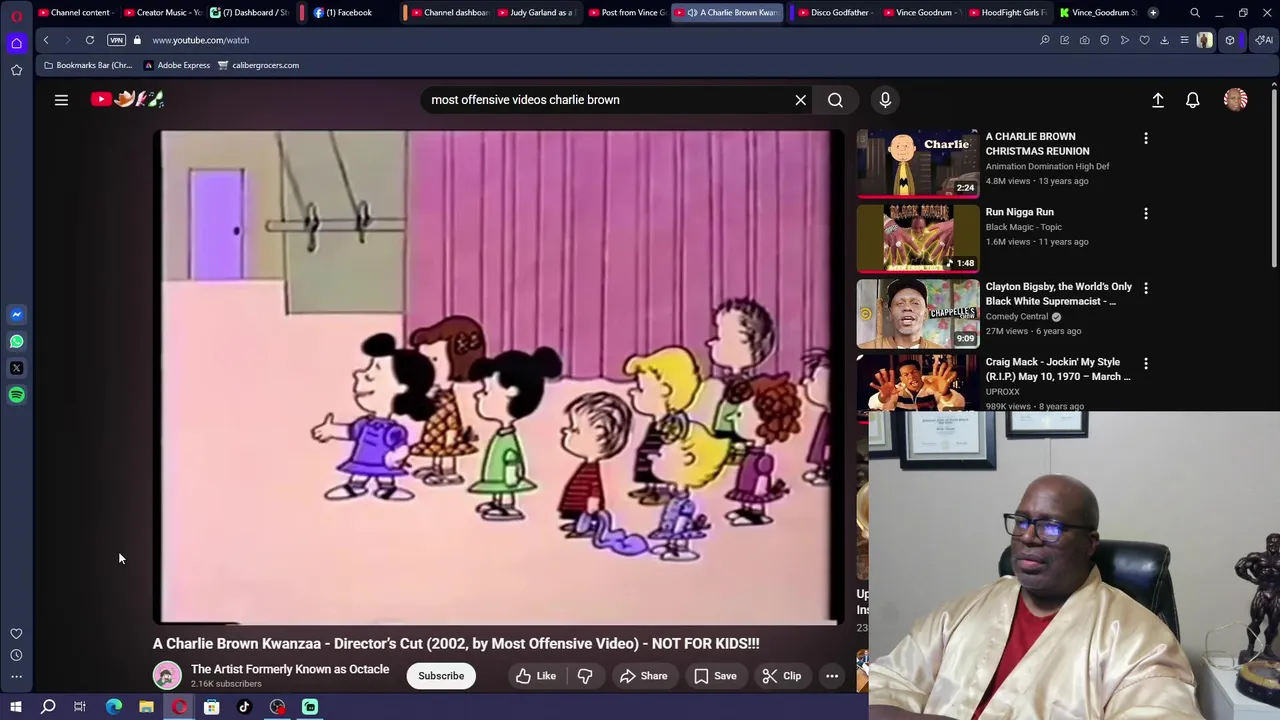The image size is (1280, 720).
Task: Open Opera sidebar bookmarks star icon
Action: pyautogui.click(x=16, y=70)
